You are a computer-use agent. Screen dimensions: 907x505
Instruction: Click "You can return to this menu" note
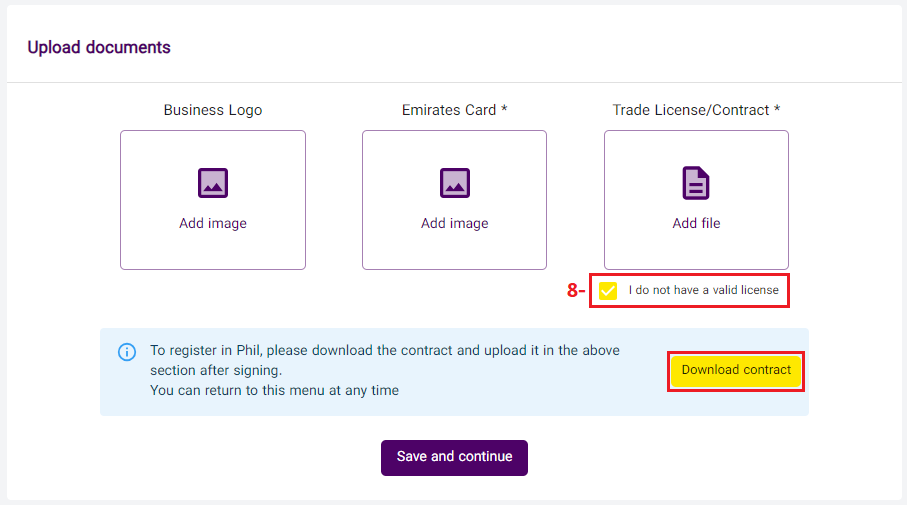coord(274,390)
